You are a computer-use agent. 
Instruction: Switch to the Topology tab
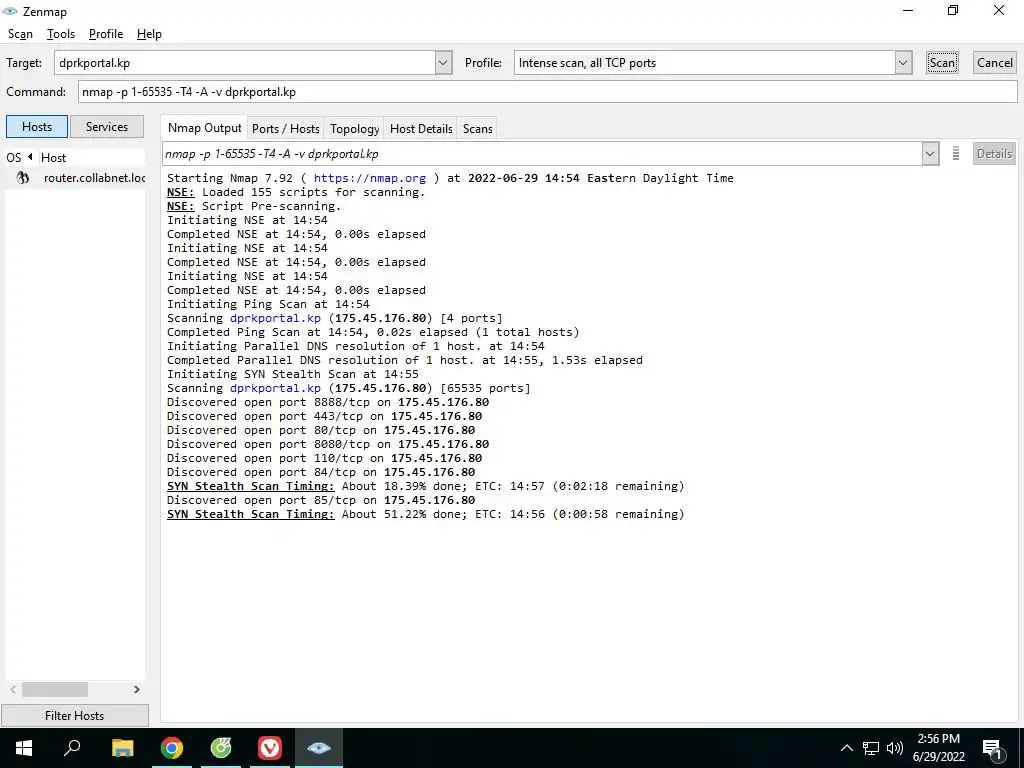pos(354,129)
